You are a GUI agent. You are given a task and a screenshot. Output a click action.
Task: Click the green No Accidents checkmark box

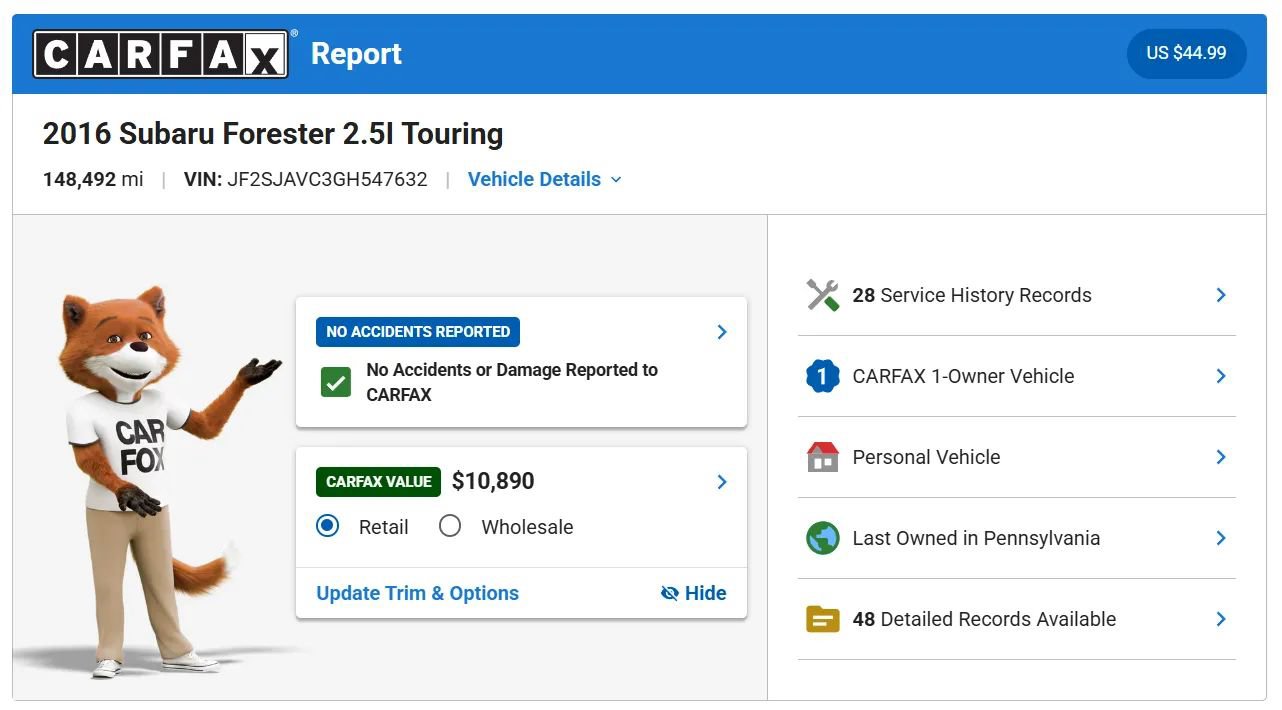[x=336, y=382]
